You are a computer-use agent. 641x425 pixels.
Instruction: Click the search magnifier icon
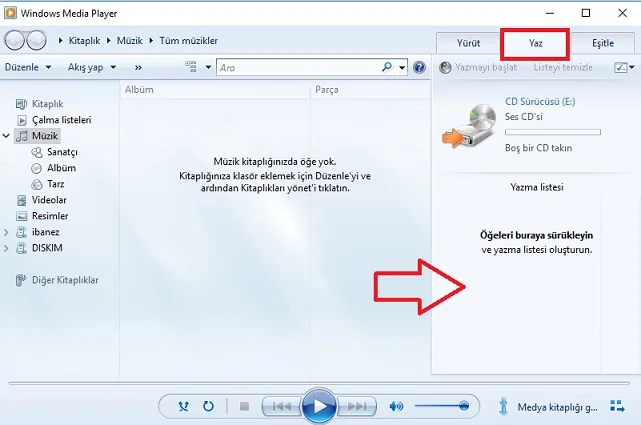[387, 67]
